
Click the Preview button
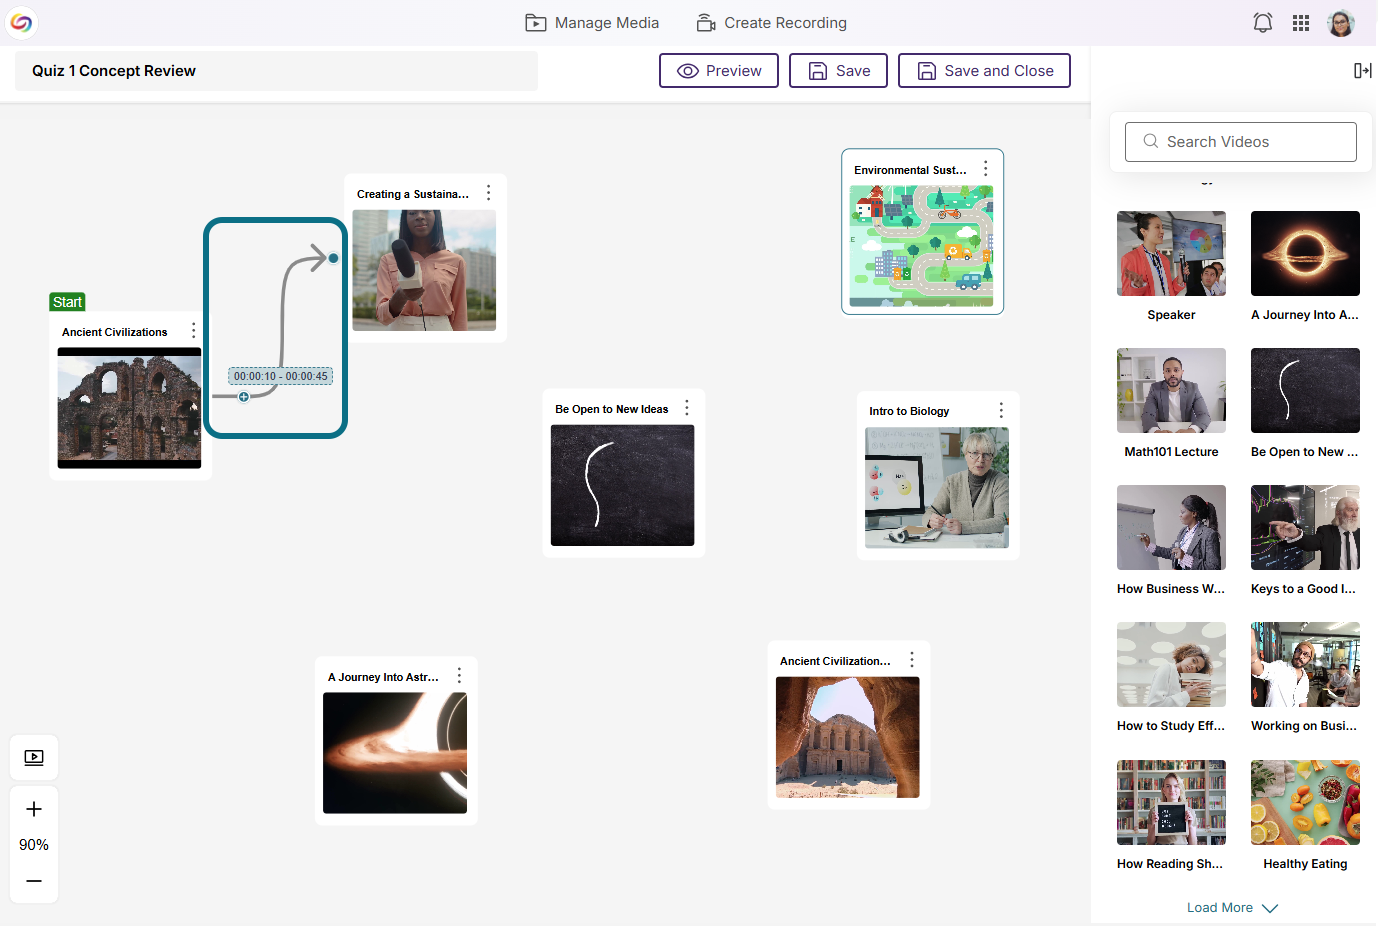[719, 71]
